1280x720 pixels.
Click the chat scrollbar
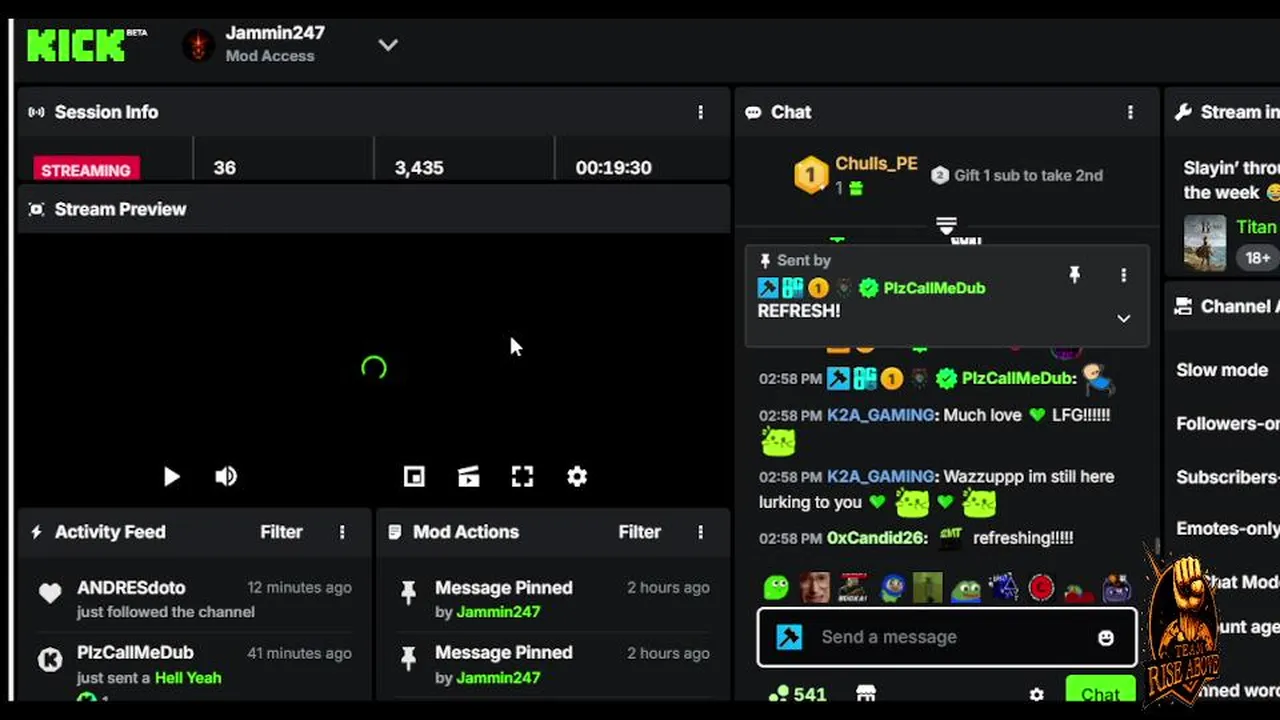click(1157, 548)
